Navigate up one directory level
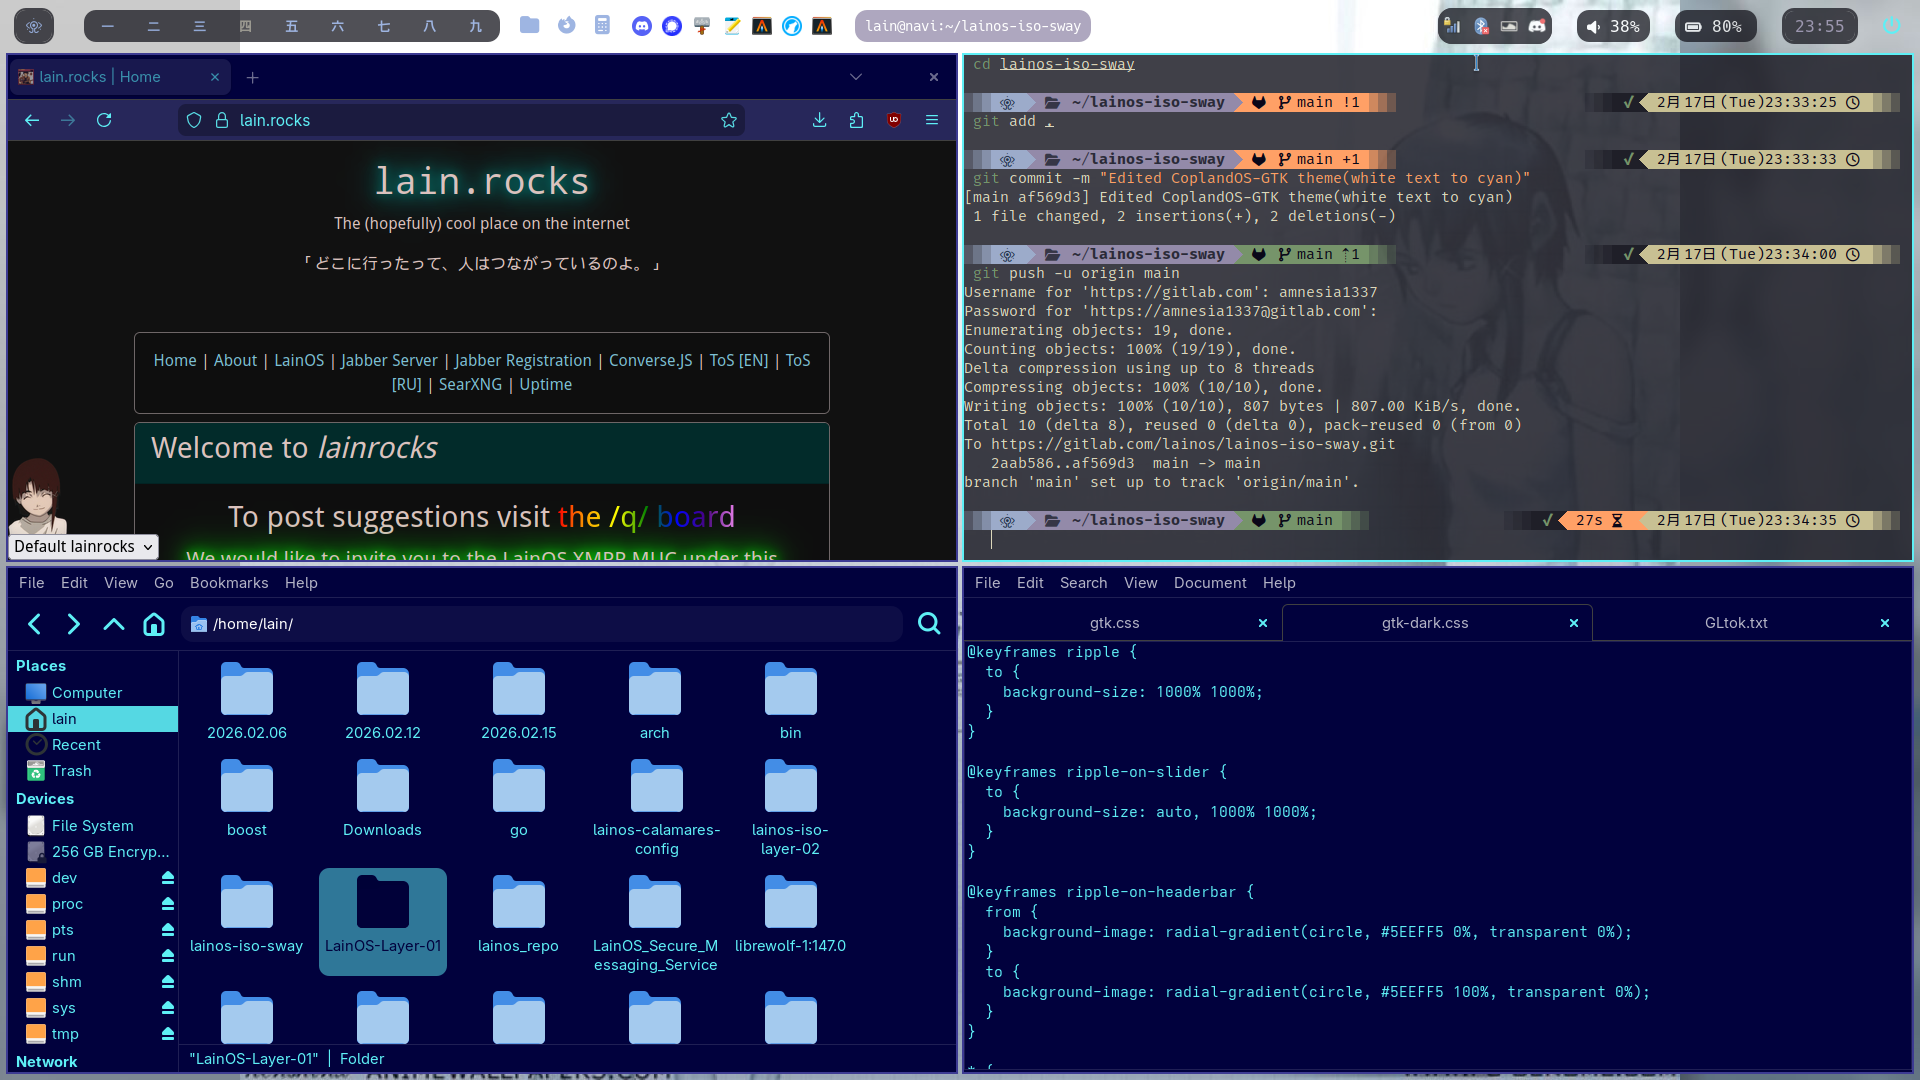 (114, 624)
